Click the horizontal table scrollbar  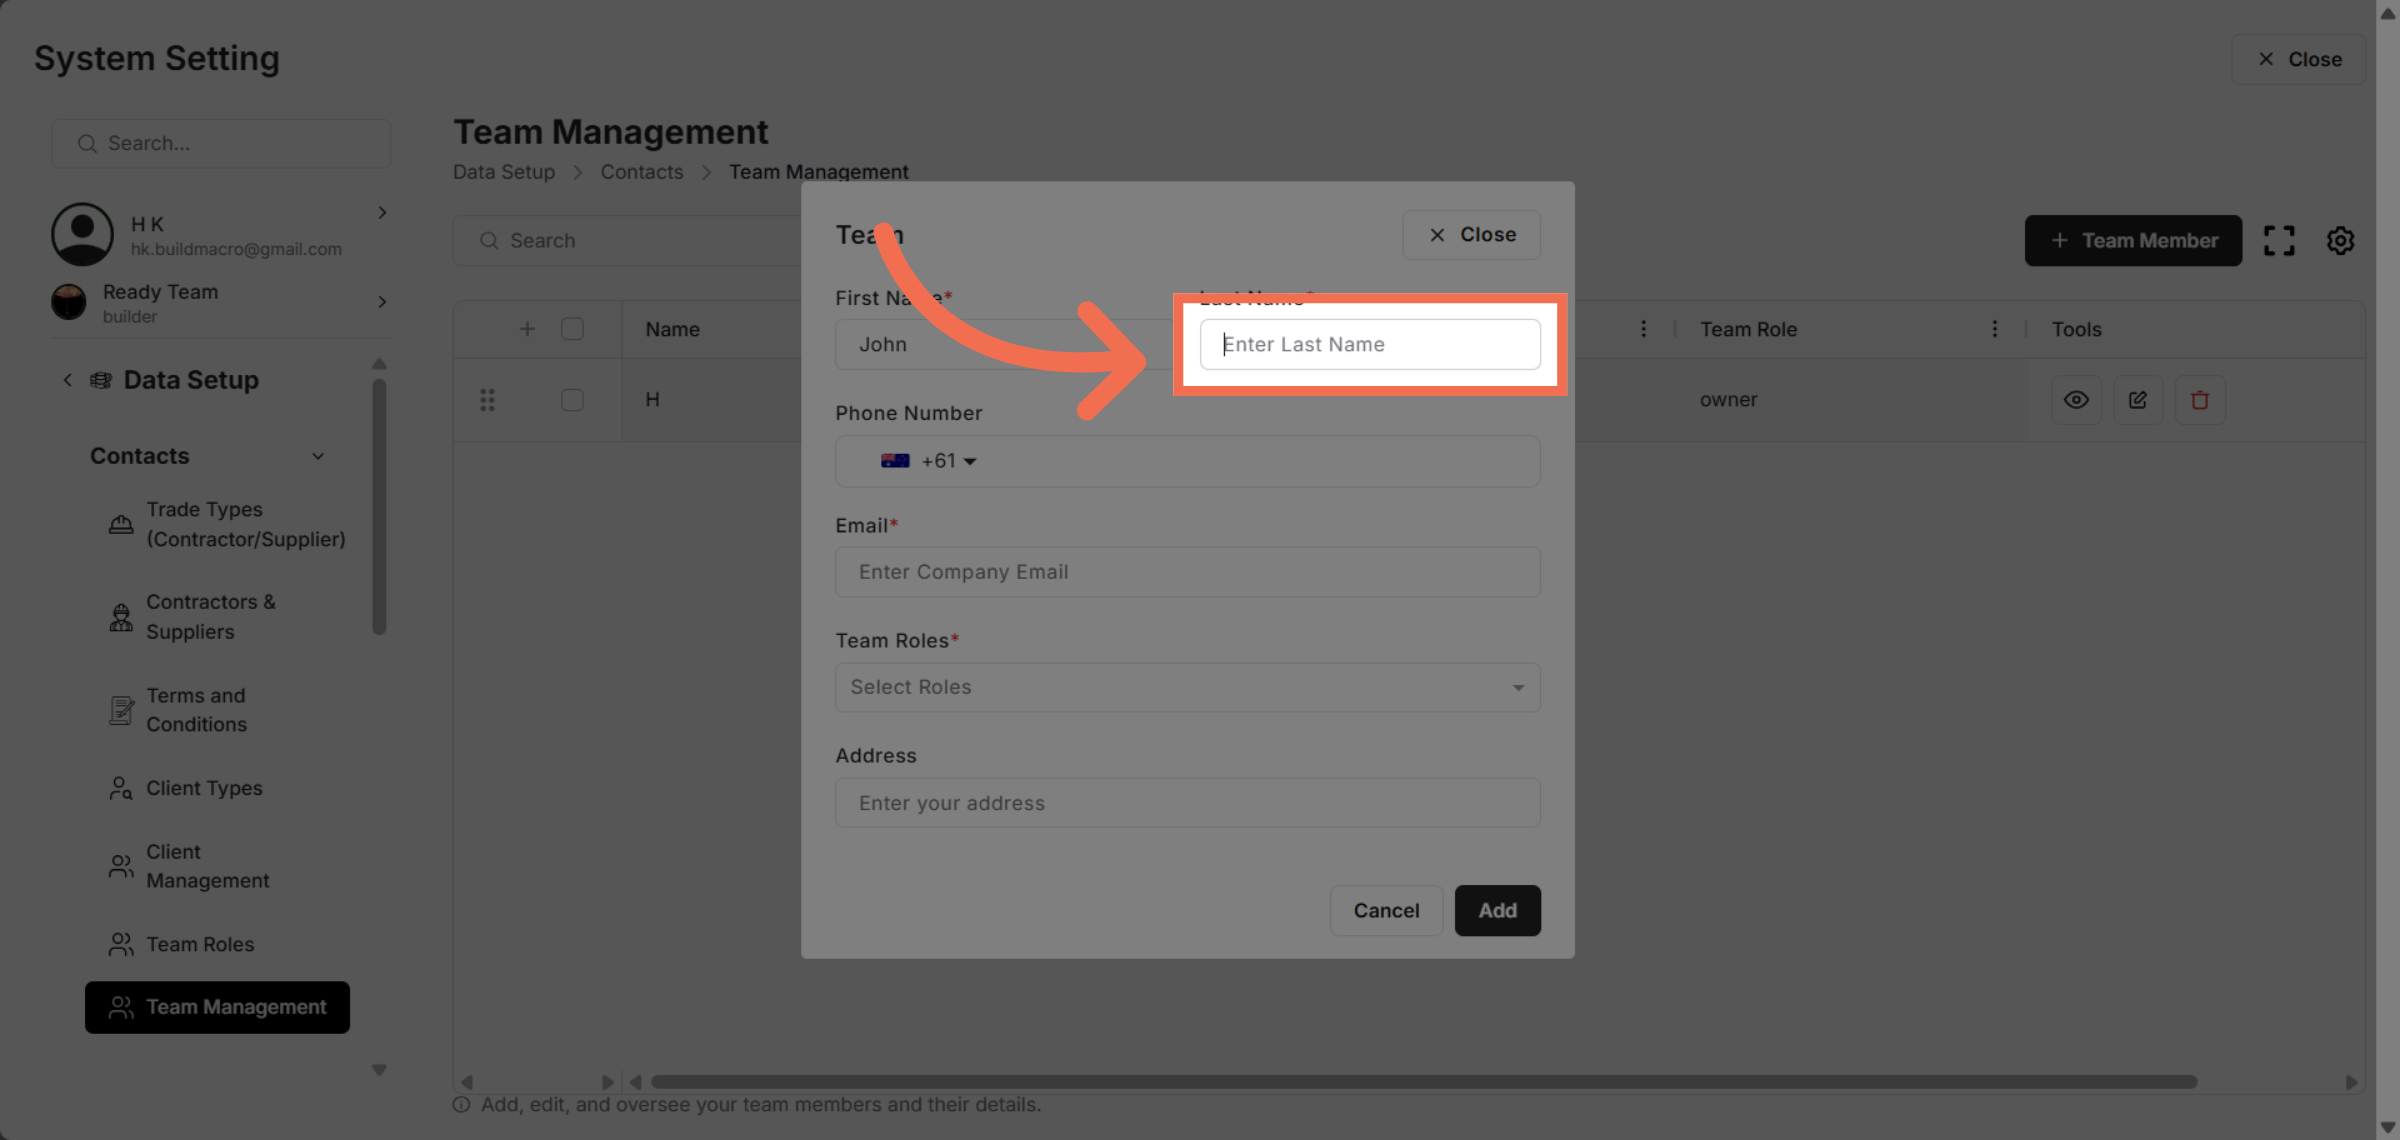[1423, 1082]
